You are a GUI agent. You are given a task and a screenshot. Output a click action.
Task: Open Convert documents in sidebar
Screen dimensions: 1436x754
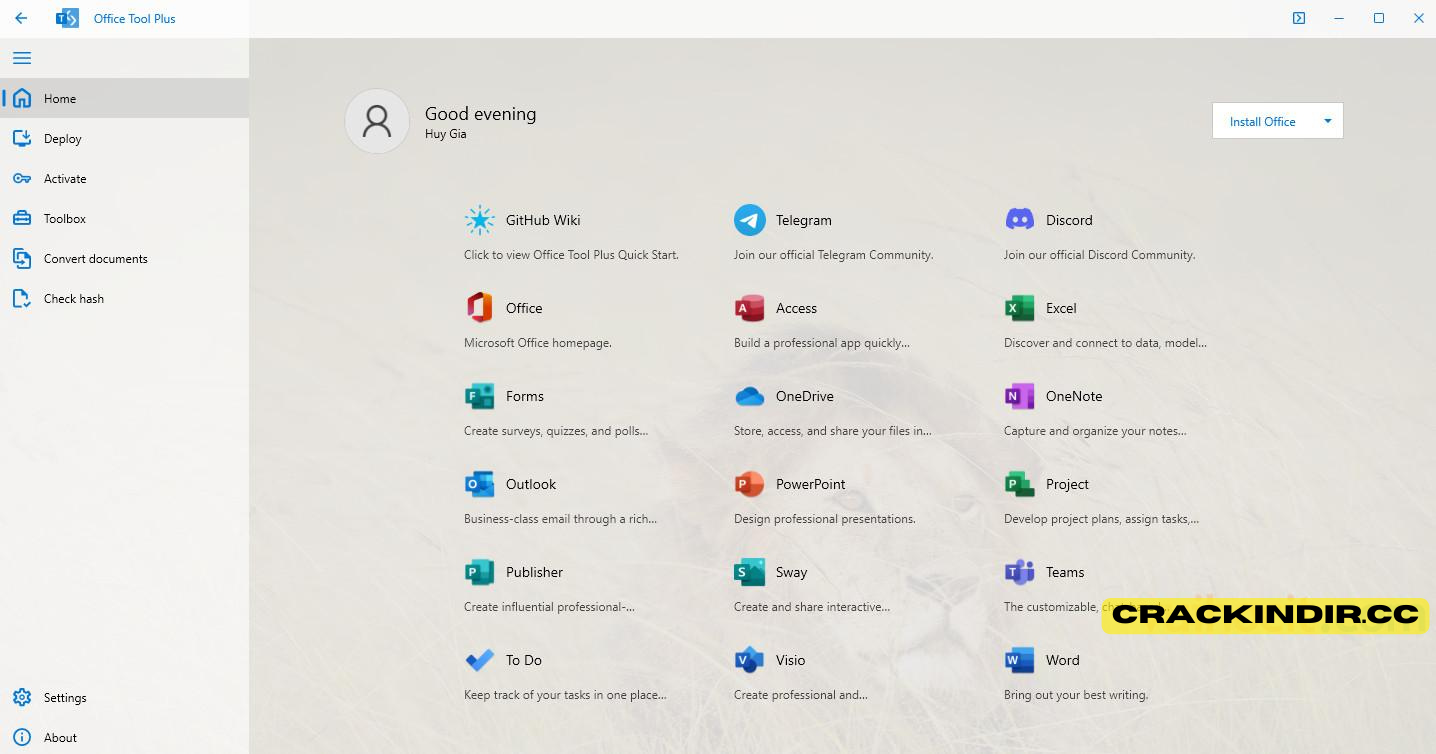coord(124,258)
